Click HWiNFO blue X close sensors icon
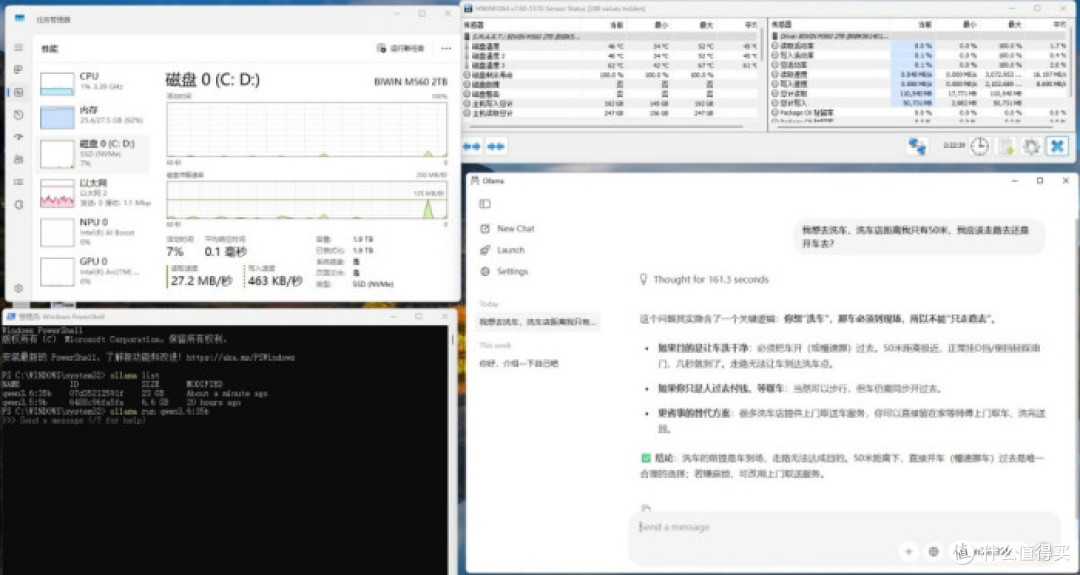 [x=1057, y=146]
